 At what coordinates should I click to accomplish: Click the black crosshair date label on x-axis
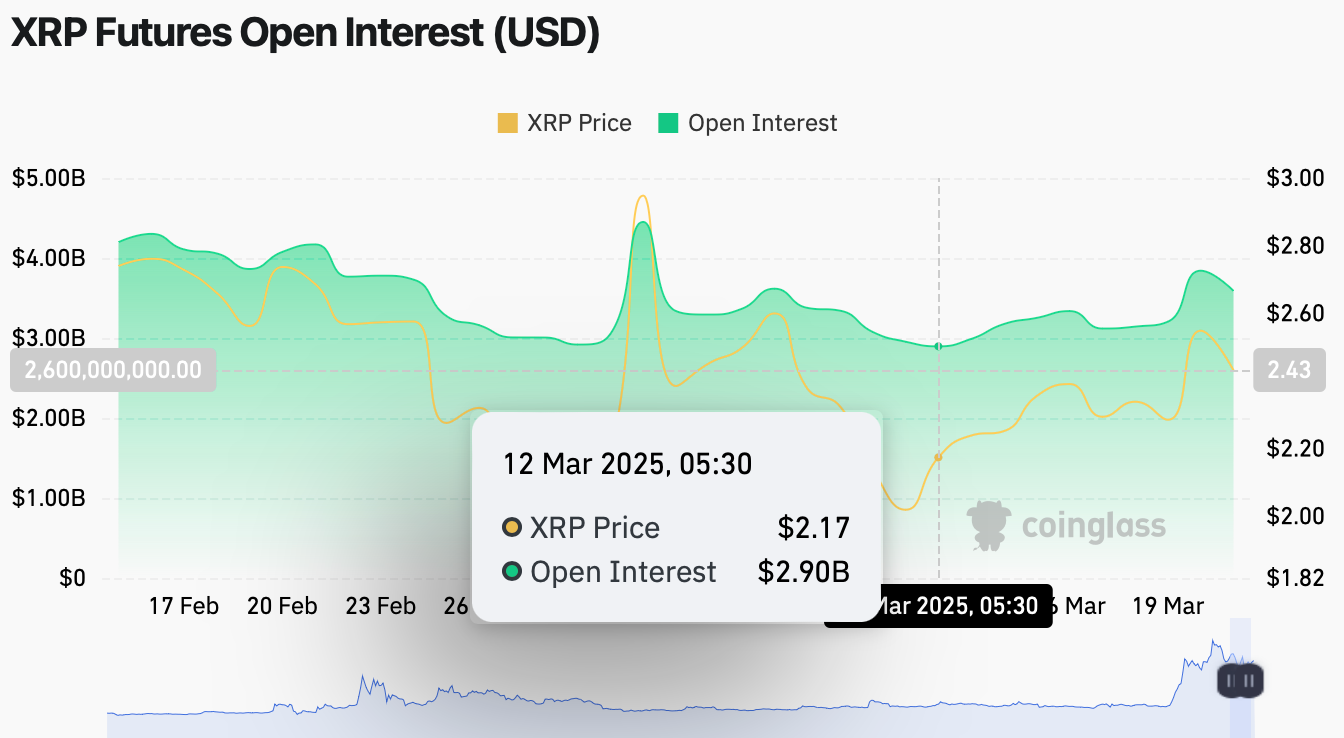click(938, 606)
